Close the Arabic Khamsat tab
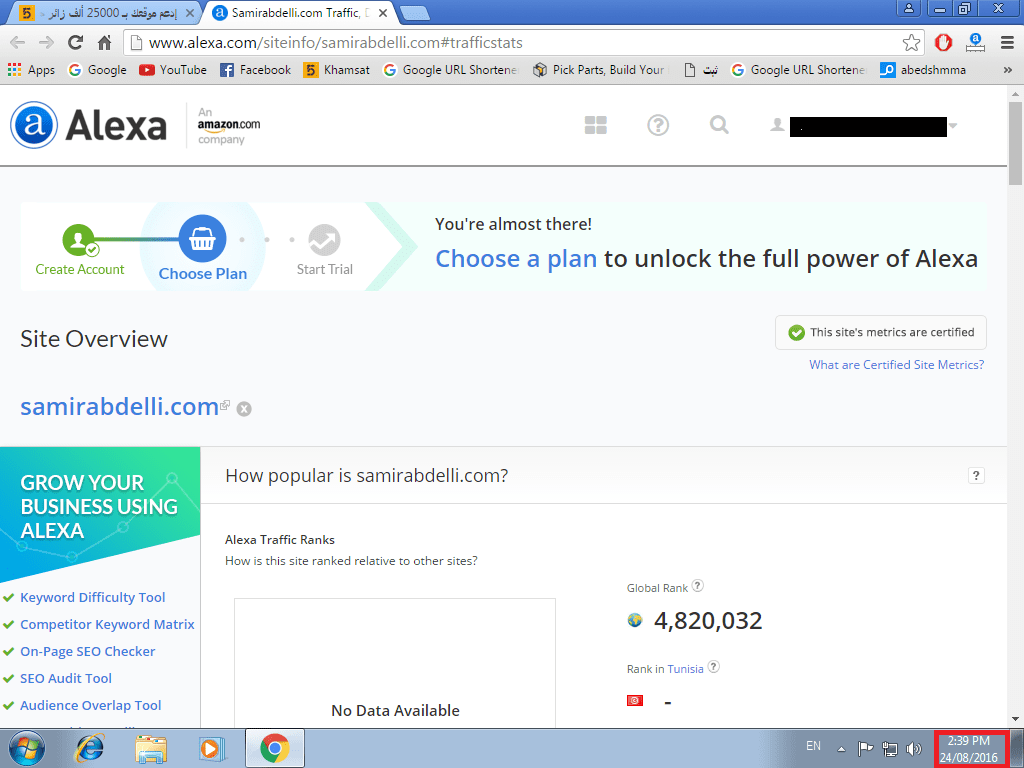Image resolution: width=1024 pixels, height=768 pixels. point(189,13)
